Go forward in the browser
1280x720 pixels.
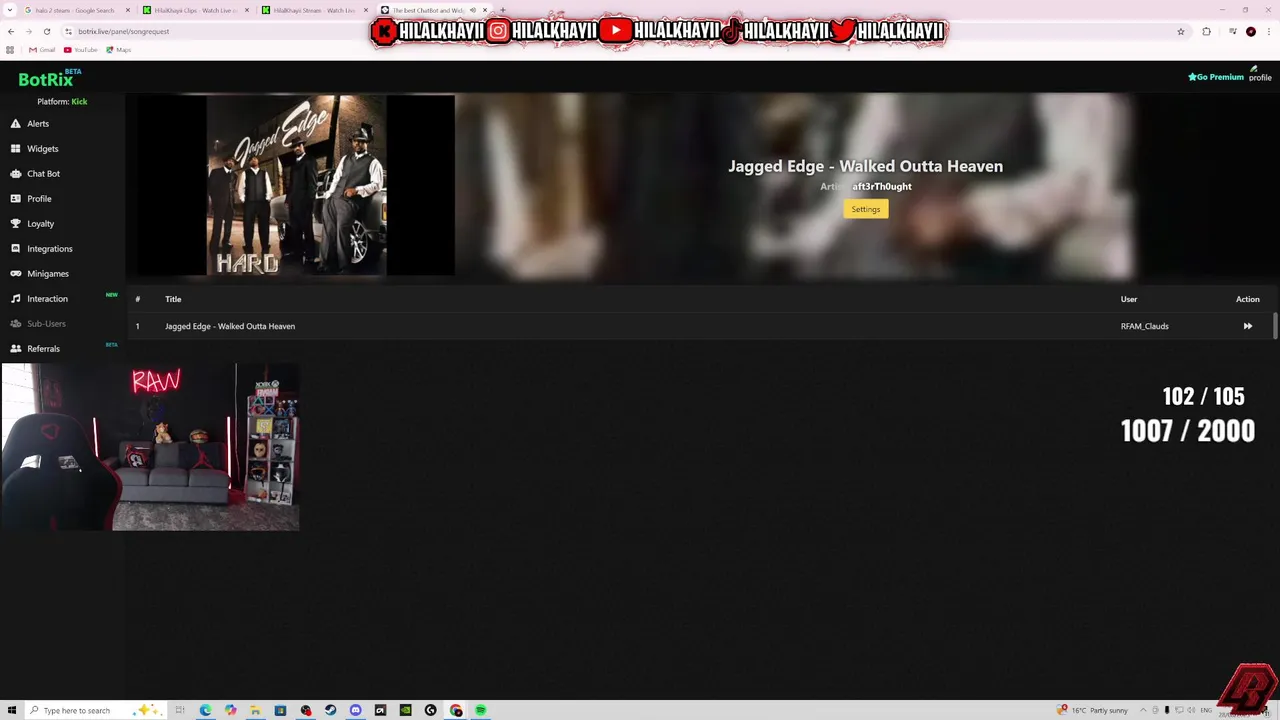[x=29, y=31]
